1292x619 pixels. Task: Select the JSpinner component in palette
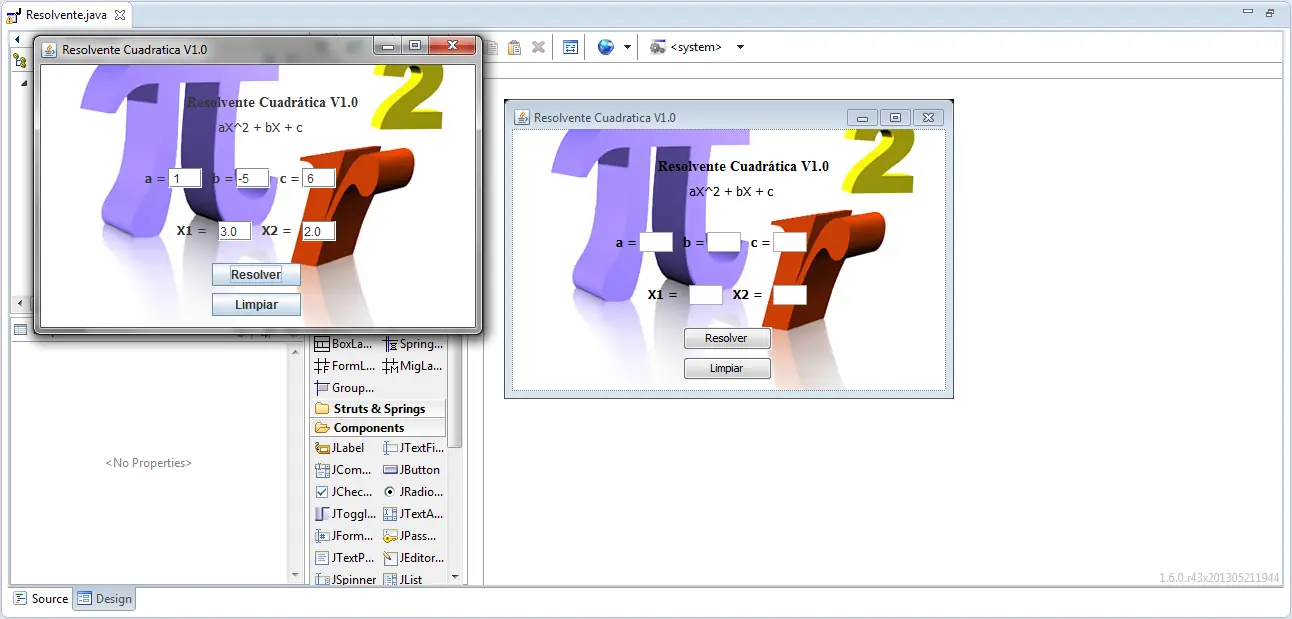coord(344,580)
